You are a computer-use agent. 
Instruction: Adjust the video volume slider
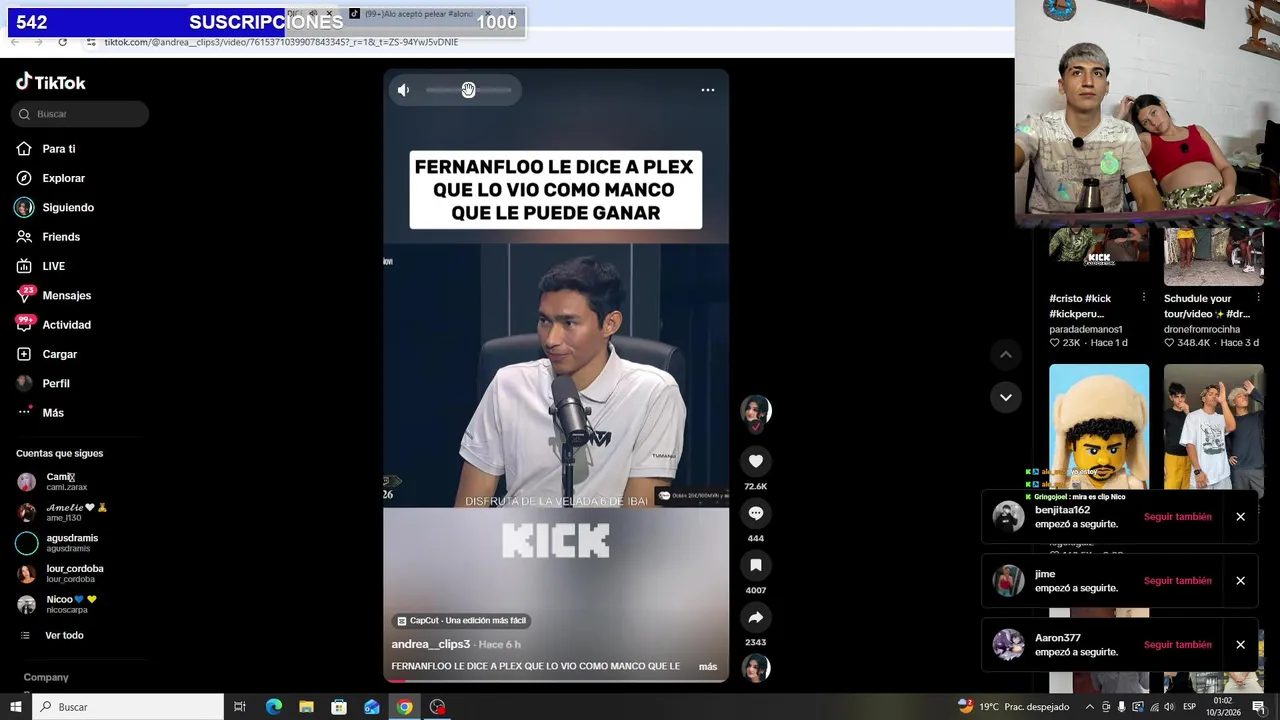coord(468,90)
